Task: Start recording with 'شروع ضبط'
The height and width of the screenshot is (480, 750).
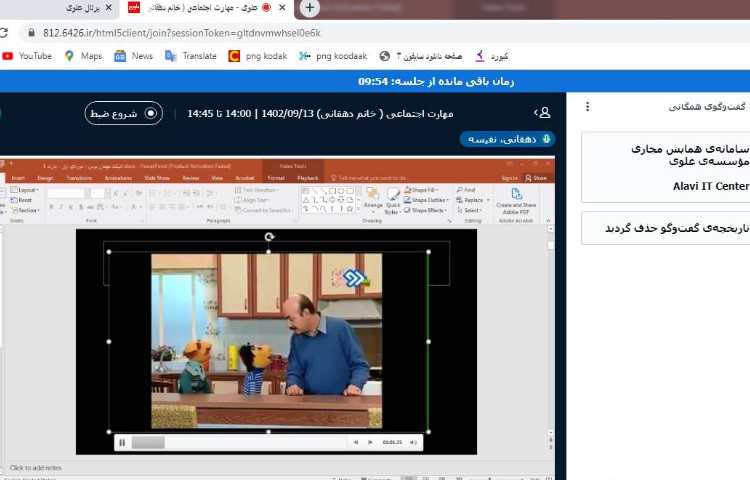Action: tap(124, 113)
